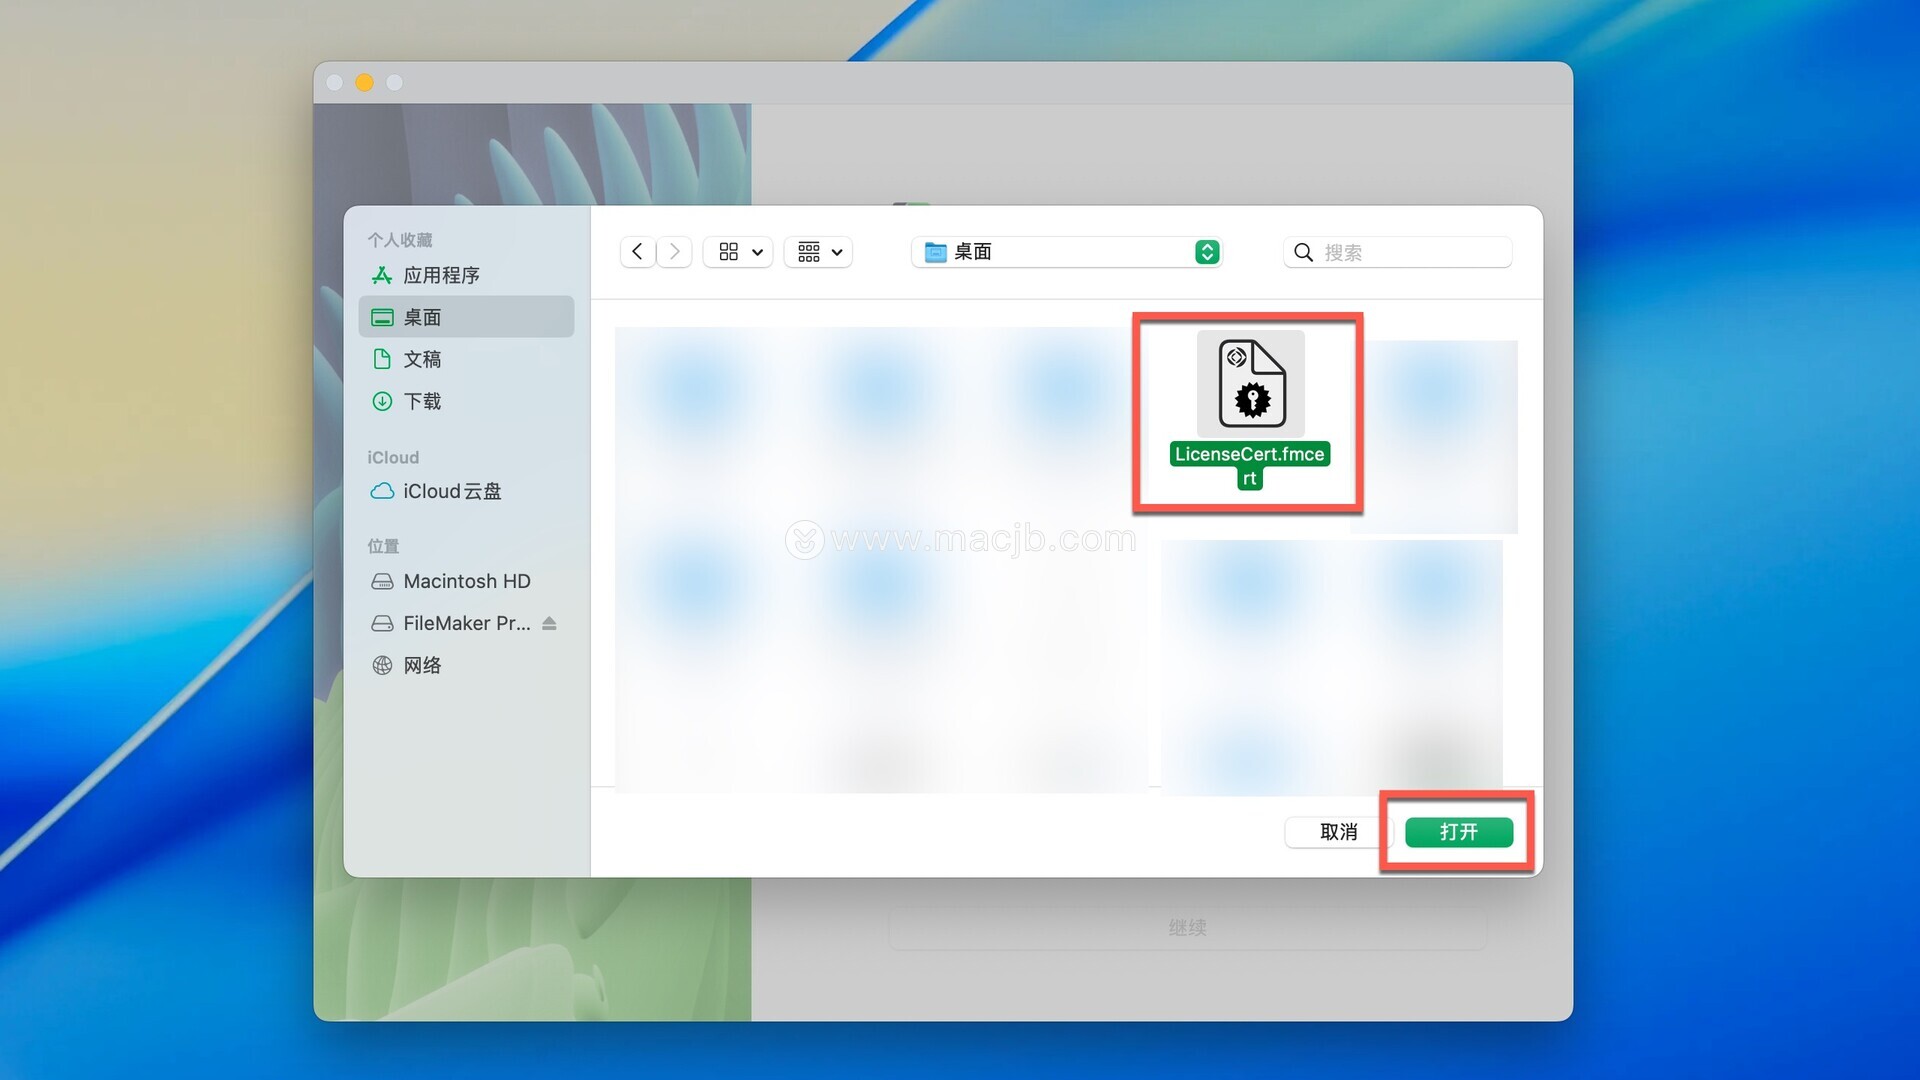Click the Cancel (取消) button
Image resolution: width=1920 pixels, height=1080 pixels.
[1337, 832]
